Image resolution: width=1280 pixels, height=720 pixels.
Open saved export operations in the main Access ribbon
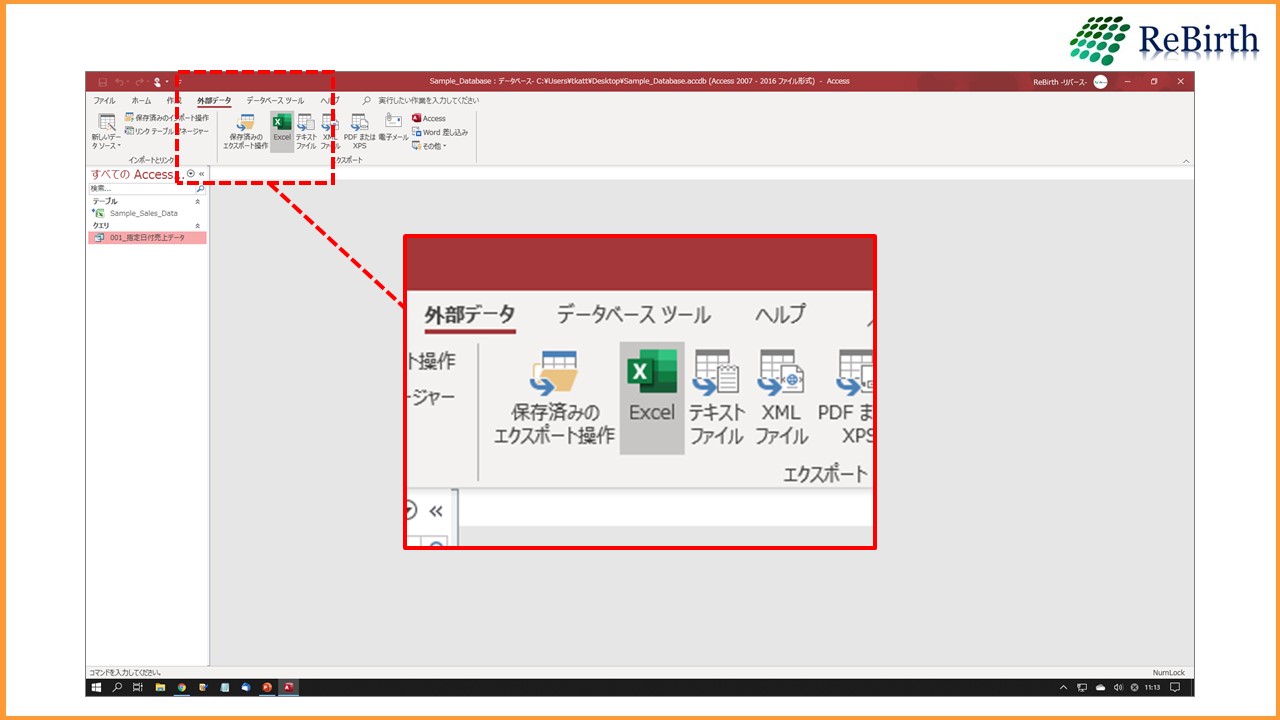tap(246, 131)
